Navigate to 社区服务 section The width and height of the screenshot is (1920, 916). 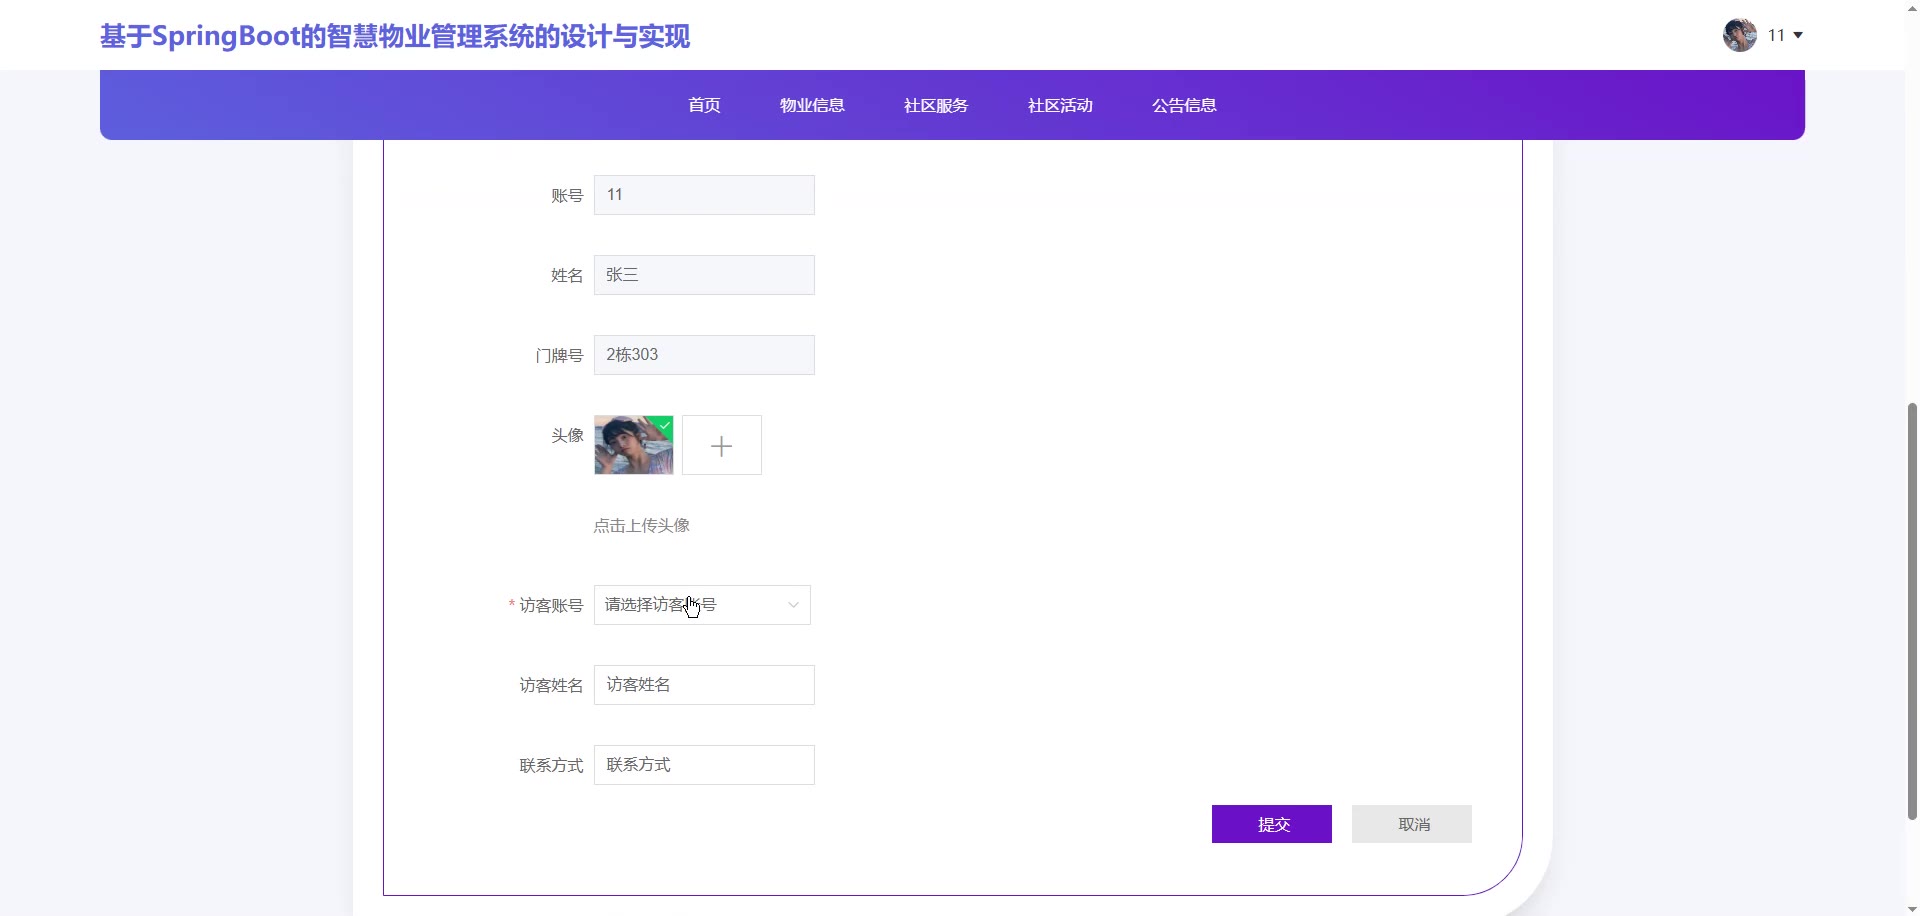pos(936,105)
